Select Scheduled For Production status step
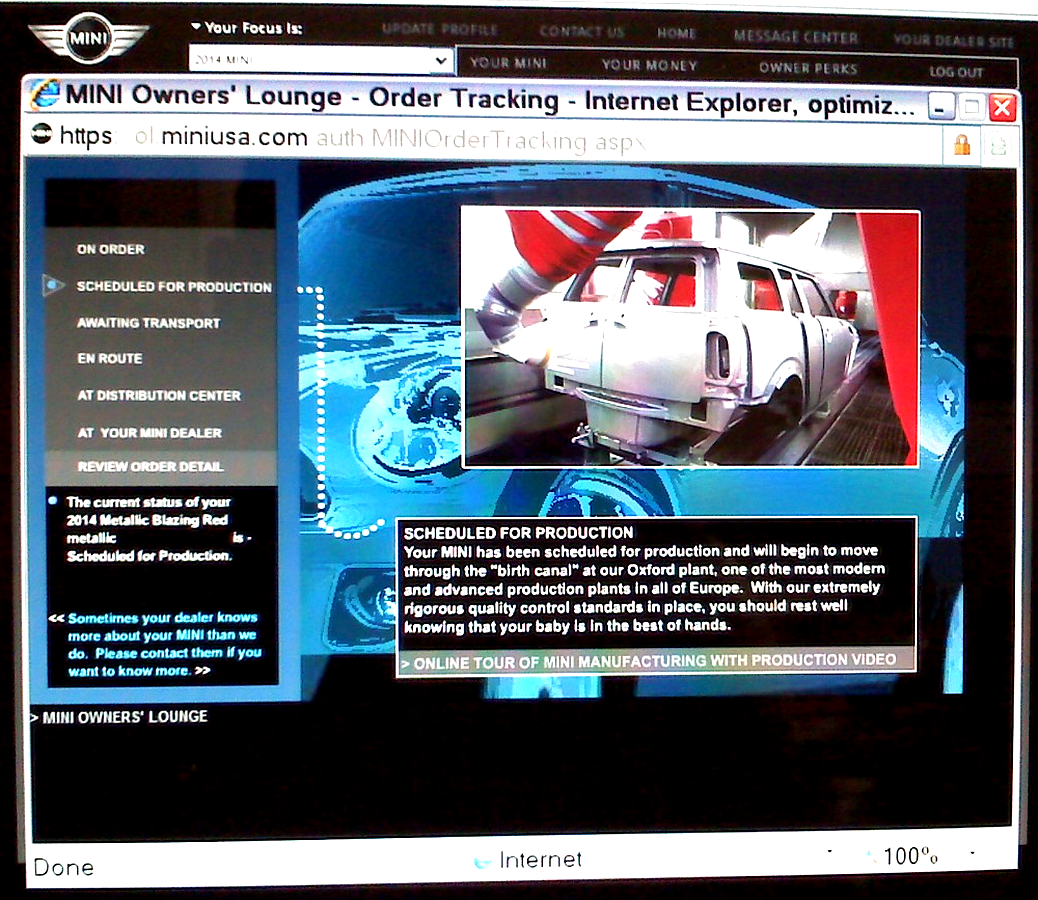1038x900 pixels. pyautogui.click(x=174, y=287)
